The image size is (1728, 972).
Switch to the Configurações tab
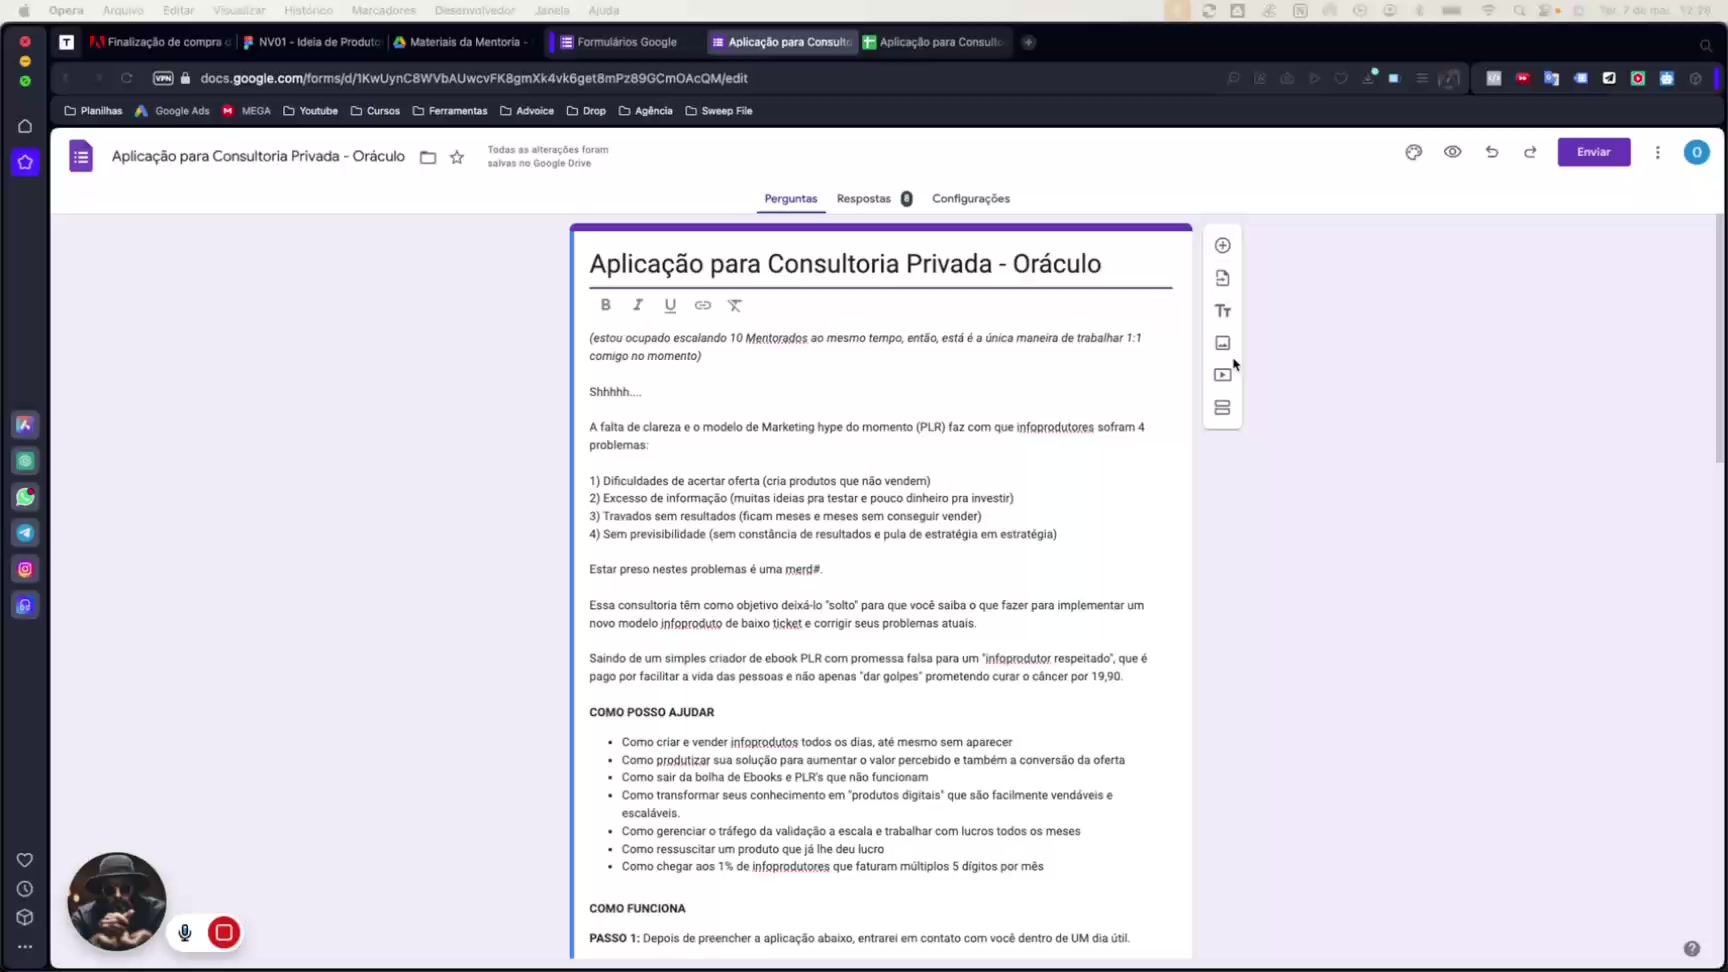[970, 199]
